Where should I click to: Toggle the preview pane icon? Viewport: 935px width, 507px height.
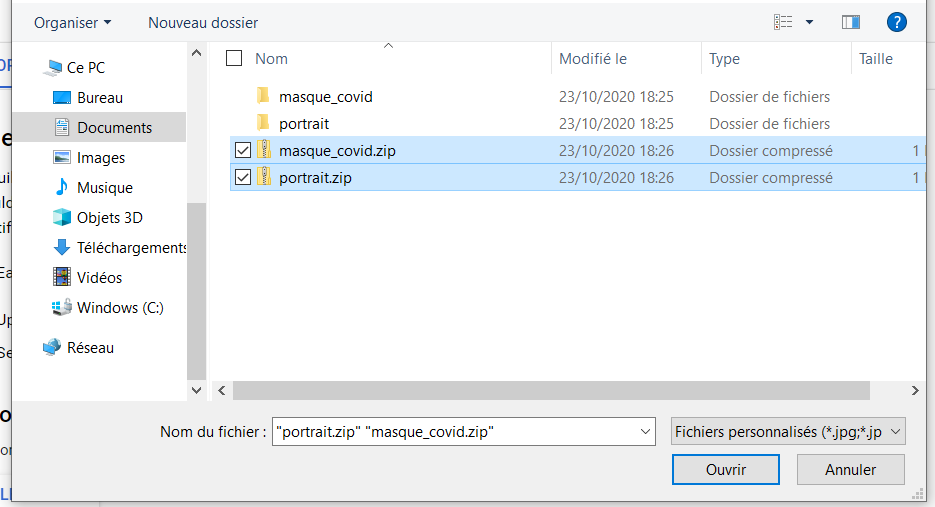pos(851,22)
